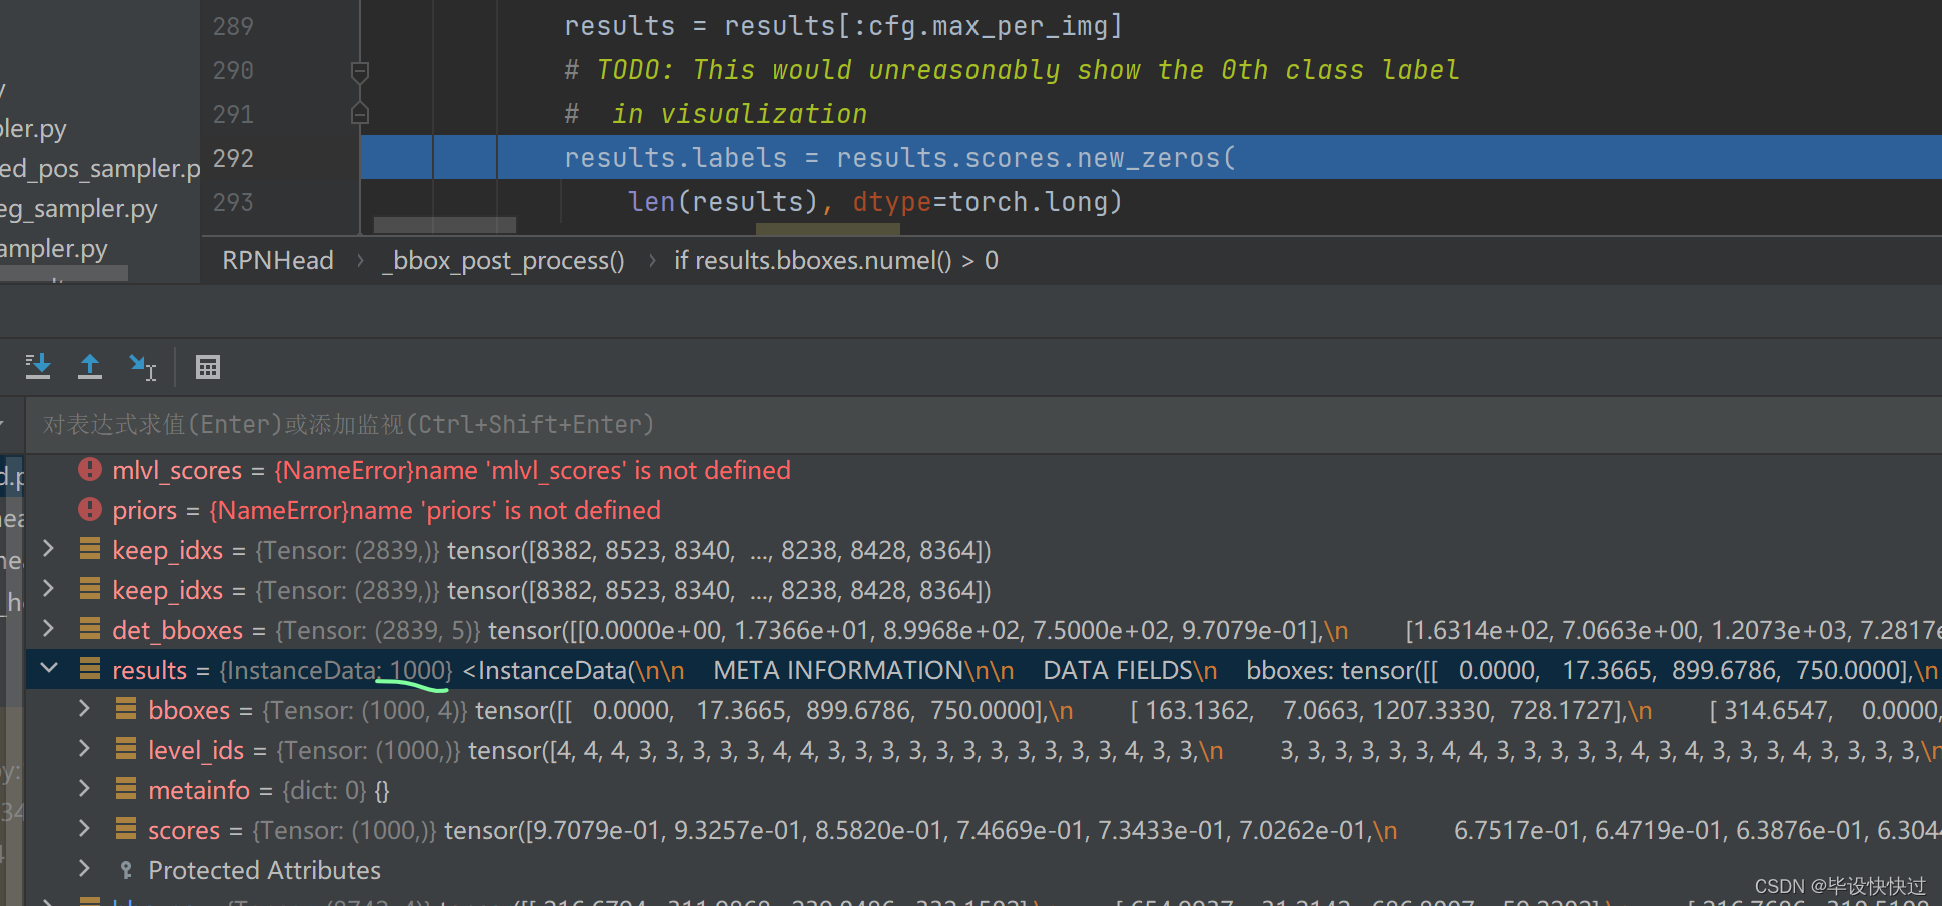Click the gutter marker on line 291

pyautogui.click(x=360, y=113)
